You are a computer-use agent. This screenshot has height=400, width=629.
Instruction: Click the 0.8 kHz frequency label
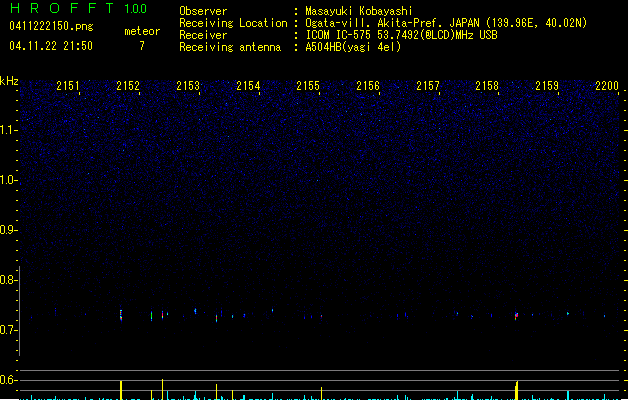[x=8, y=280]
